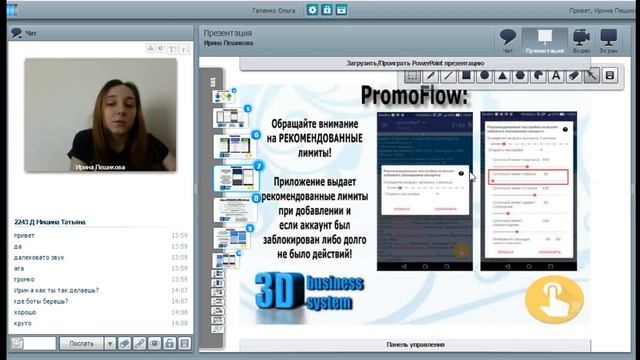Select the whiteboard eraser tool
Screen dimensions: 640x360
(574, 76)
